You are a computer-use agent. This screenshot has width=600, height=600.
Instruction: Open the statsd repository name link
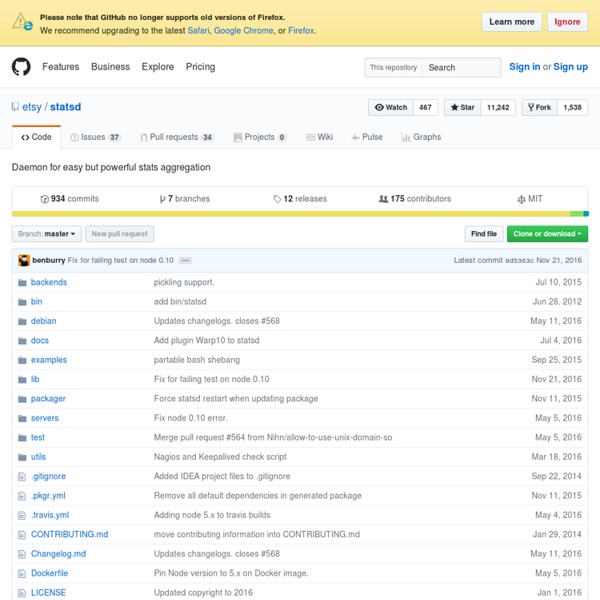pyautogui.click(x=65, y=107)
